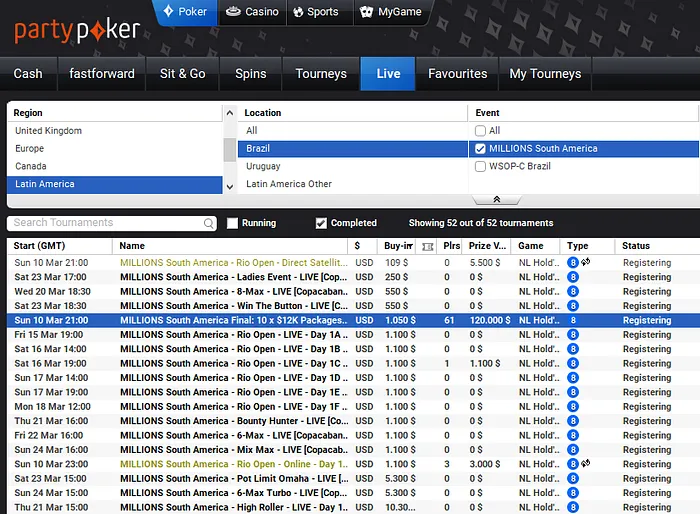The width and height of the screenshot is (700, 514).
Task: Select the Rio Open Direct Satellite tournament
Action: pos(353,263)
